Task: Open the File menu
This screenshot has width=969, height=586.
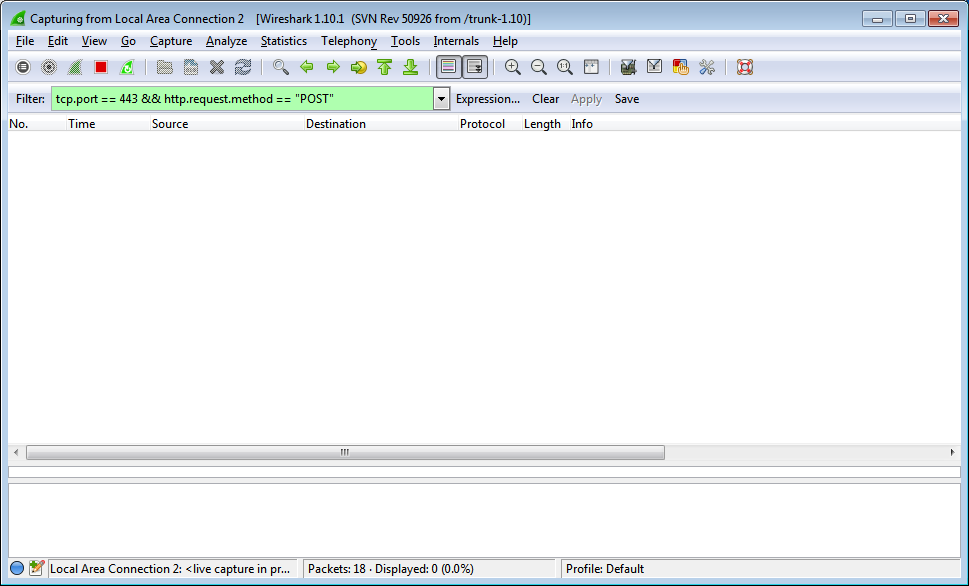Action: 25,41
